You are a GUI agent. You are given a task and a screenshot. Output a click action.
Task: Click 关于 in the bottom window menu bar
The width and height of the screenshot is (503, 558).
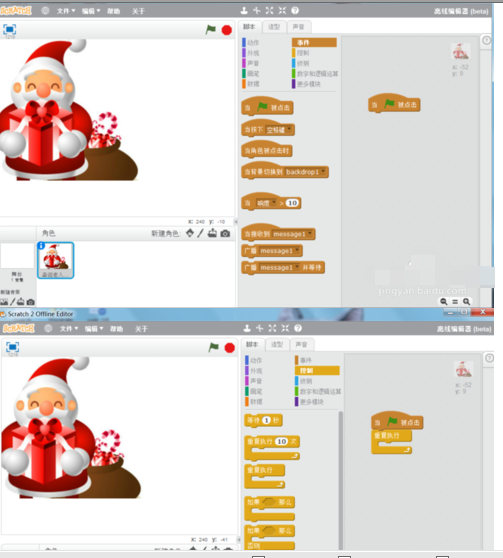pyautogui.click(x=141, y=328)
